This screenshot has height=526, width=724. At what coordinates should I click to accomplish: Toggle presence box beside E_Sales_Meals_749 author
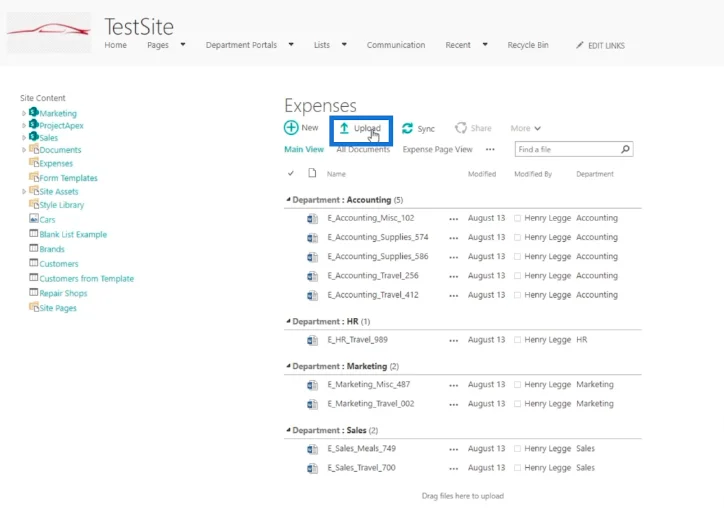pos(518,448)
